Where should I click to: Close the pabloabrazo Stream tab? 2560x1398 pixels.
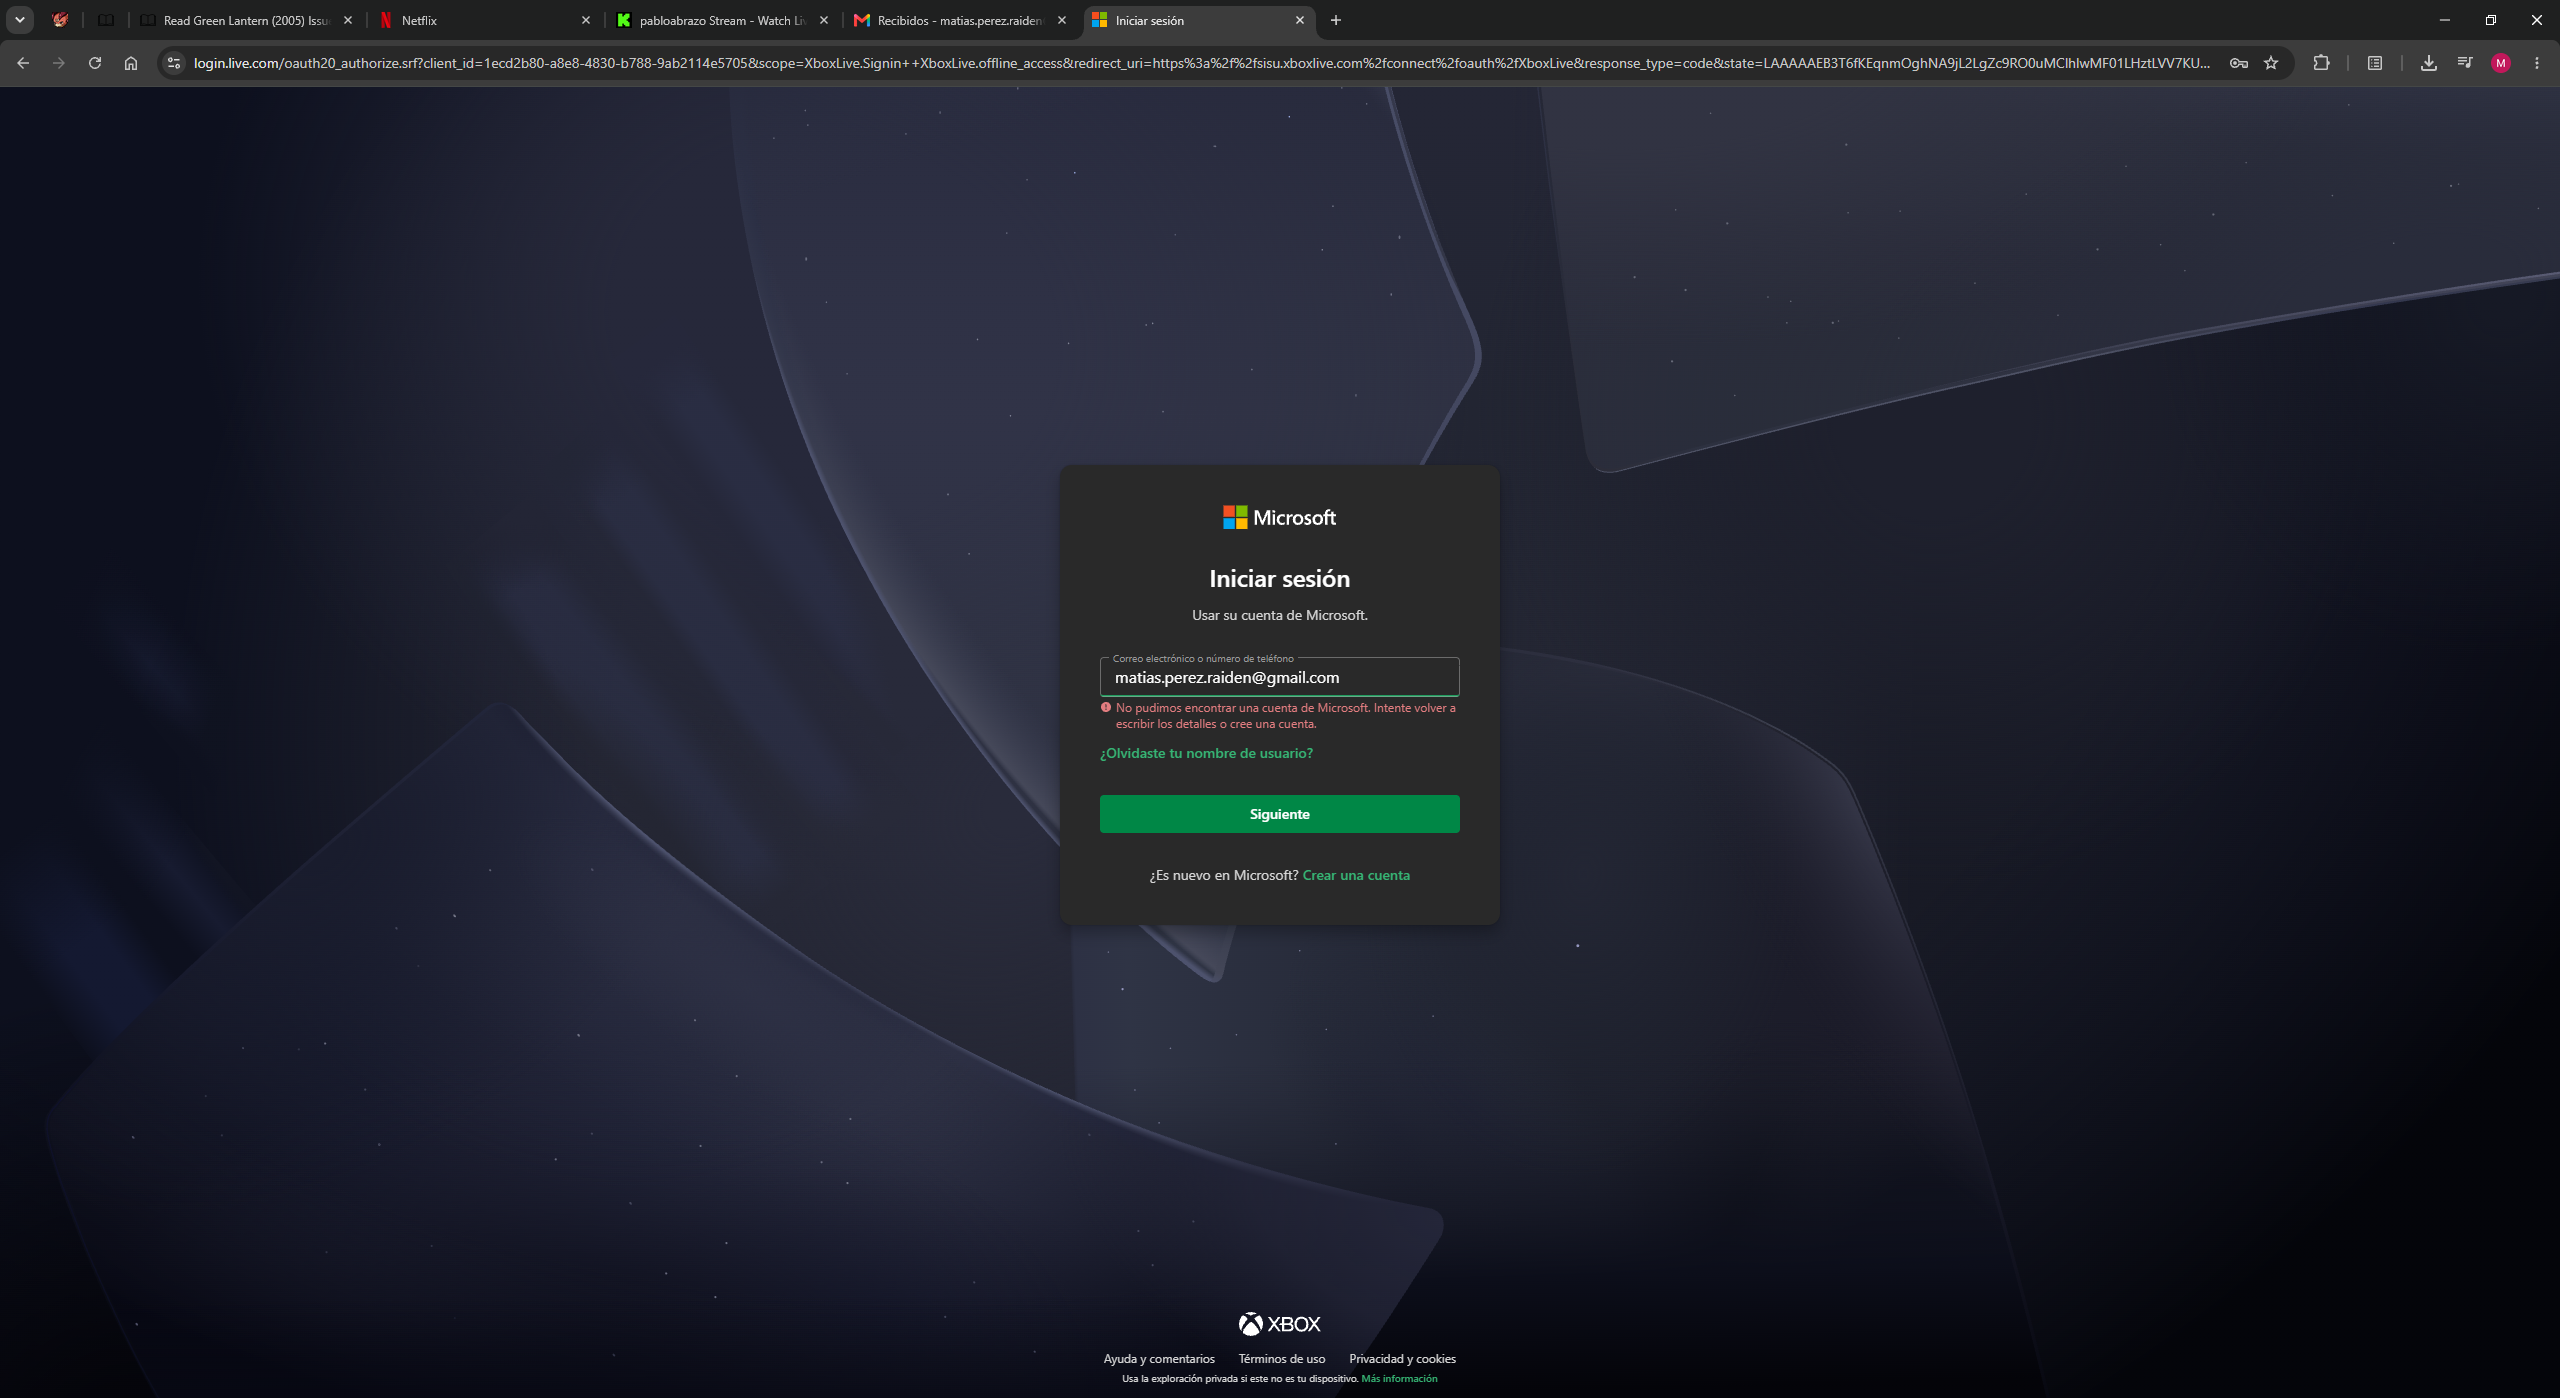click(824, 20)
